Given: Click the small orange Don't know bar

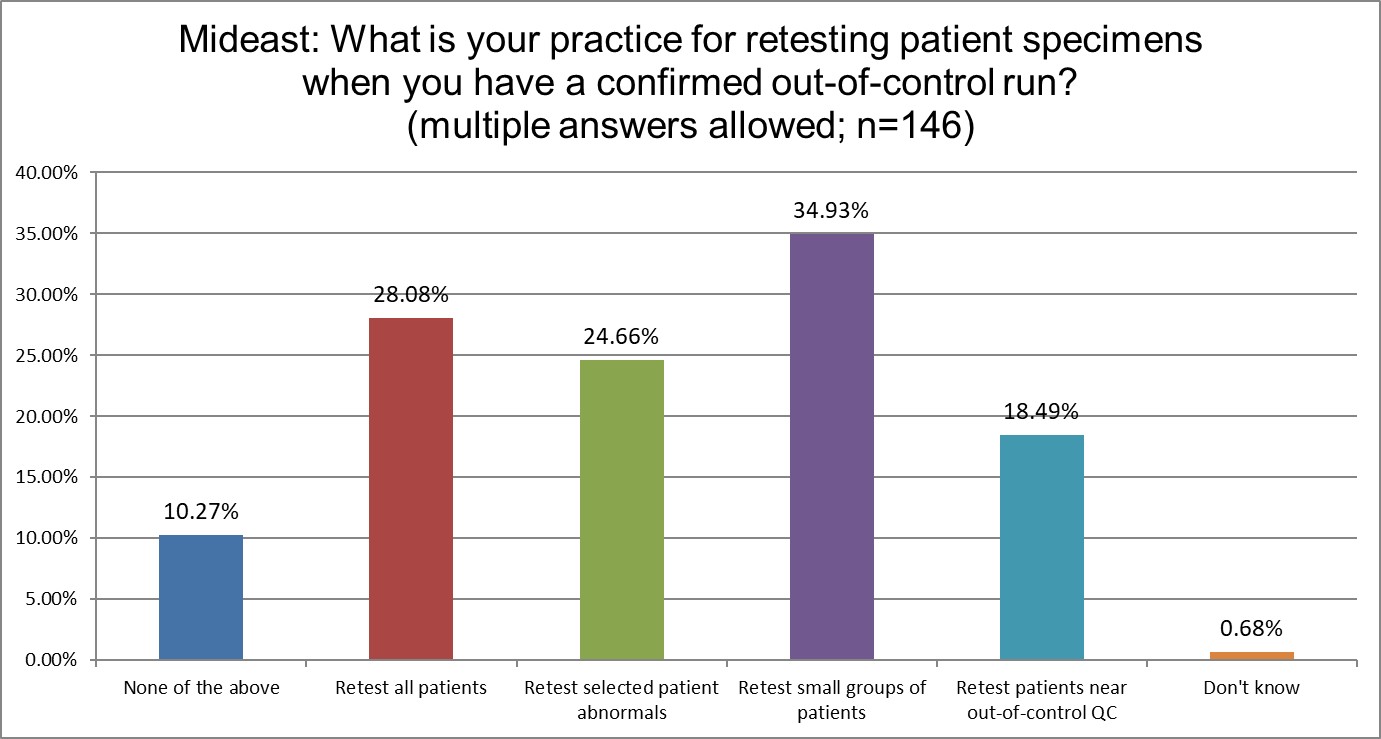Looking at the screenshot, I should click(1252, 656).
